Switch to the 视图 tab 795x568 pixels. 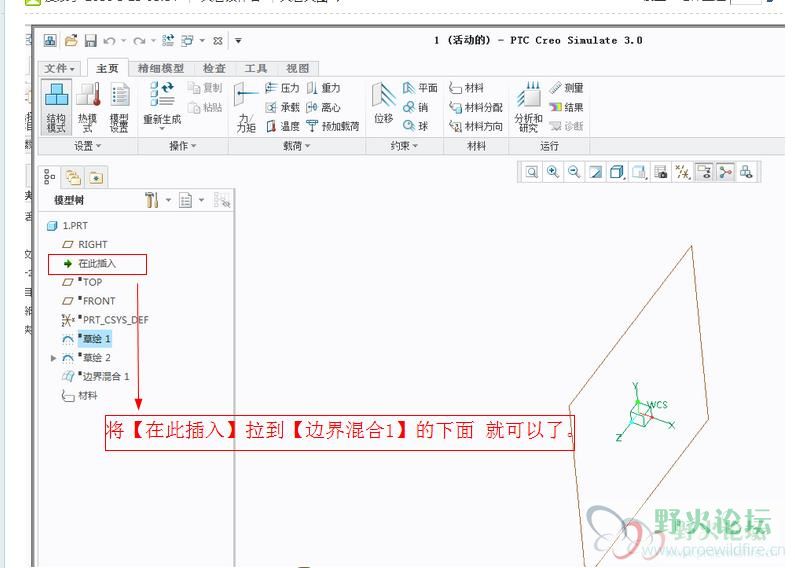pyautogui.click(x=297, y=68)
